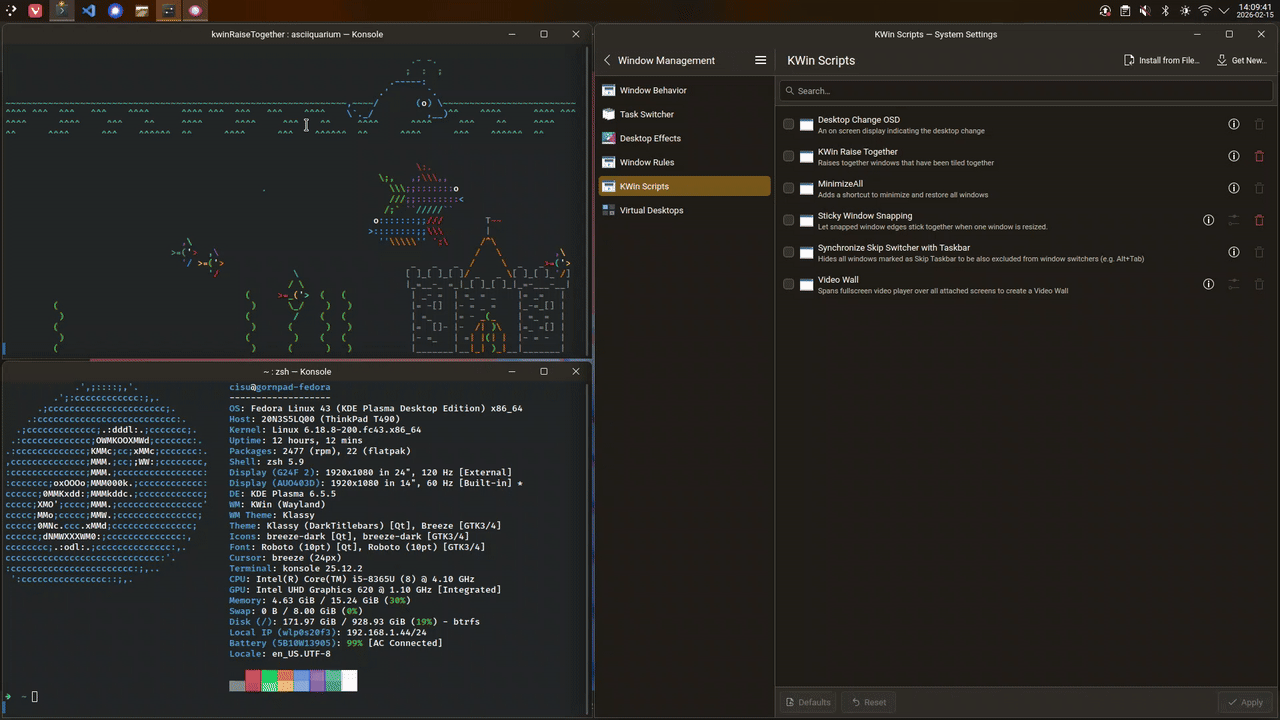
Task: Open Window Rules settings page
Action: point(685,162)
